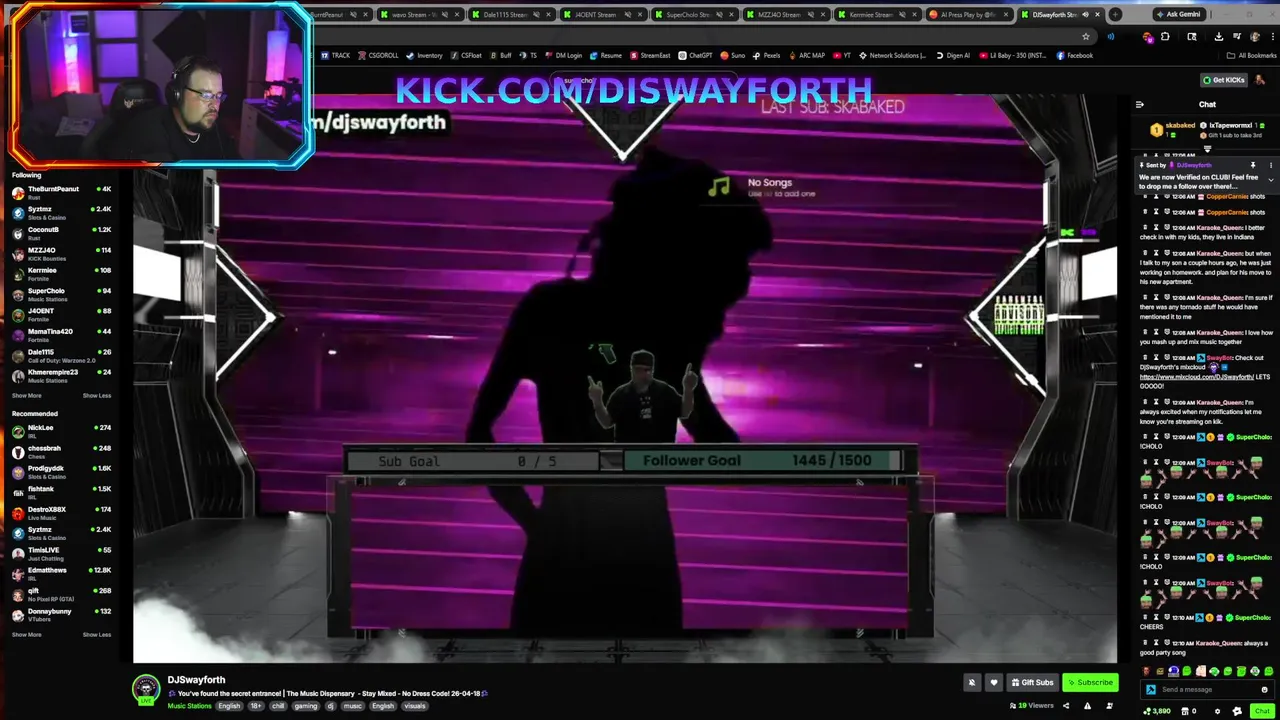The image size is (1280, 720).
Task: Open the ARC MAP bookmark
Action: (806, 55)
